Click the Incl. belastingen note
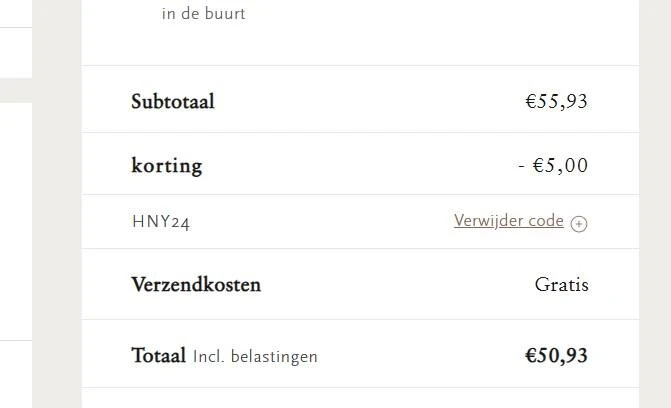The width and height of the screenshot is (671, 408). (255, 357)
